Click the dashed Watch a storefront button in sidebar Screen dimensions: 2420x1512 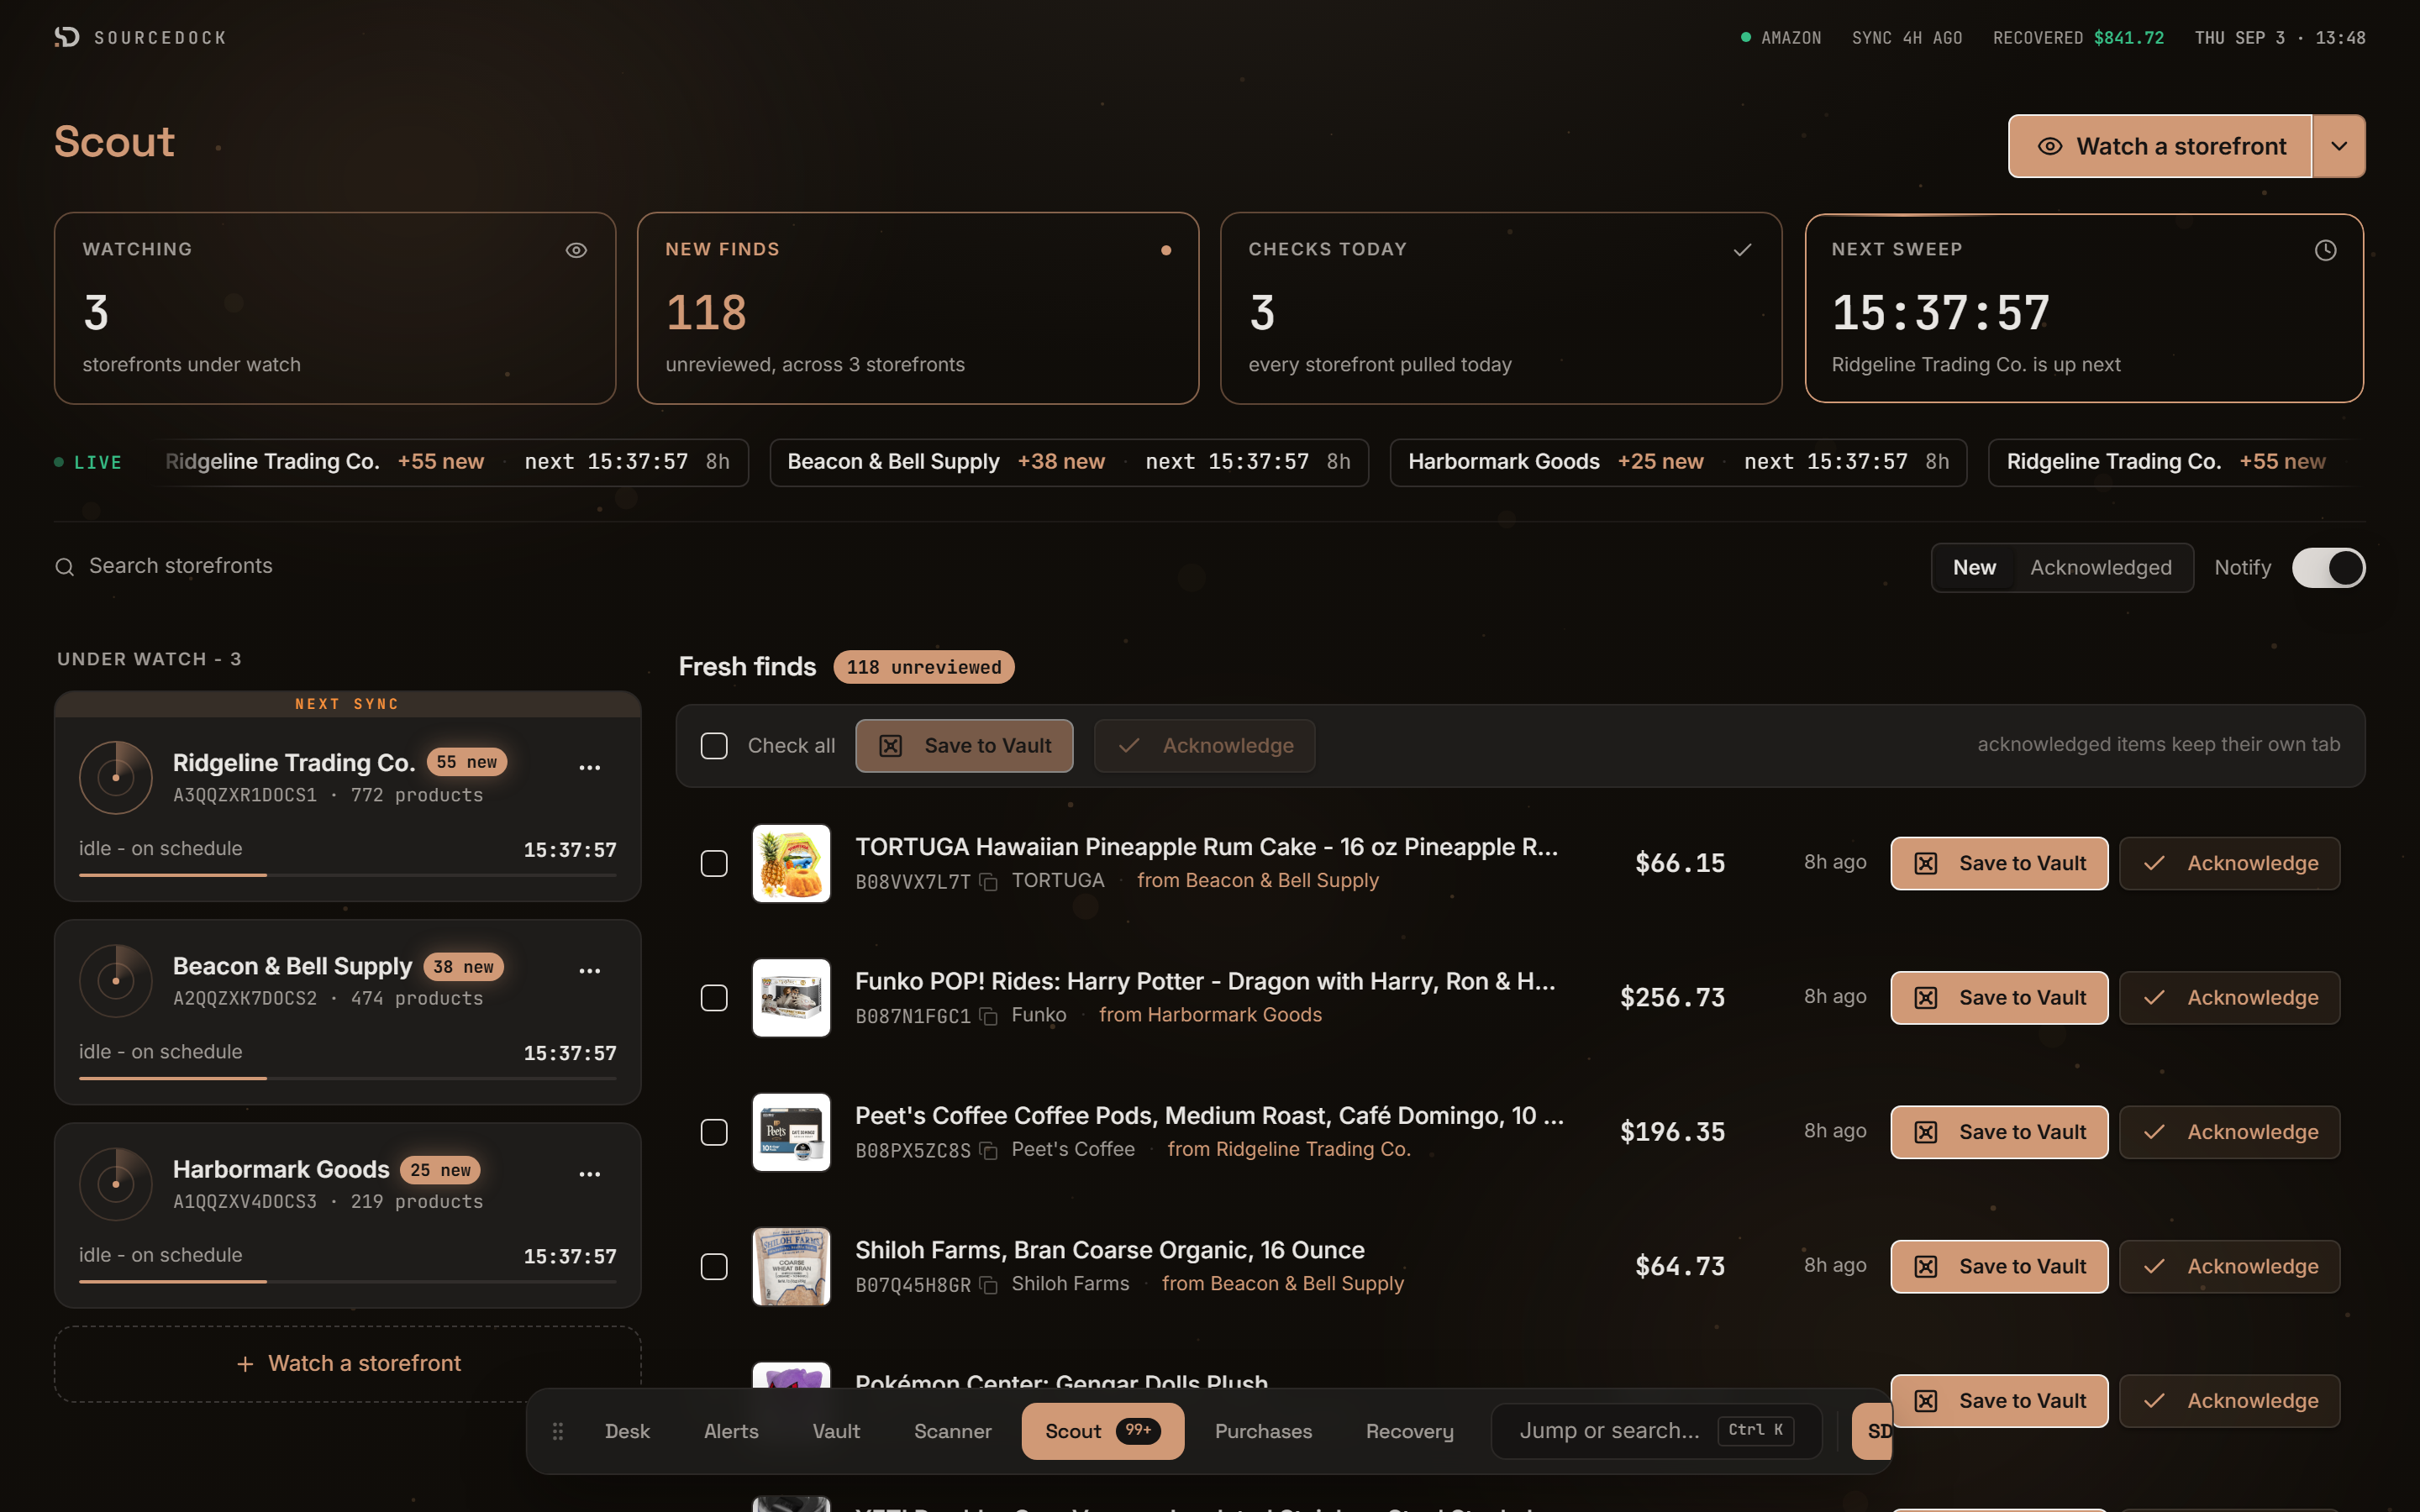348,1363
